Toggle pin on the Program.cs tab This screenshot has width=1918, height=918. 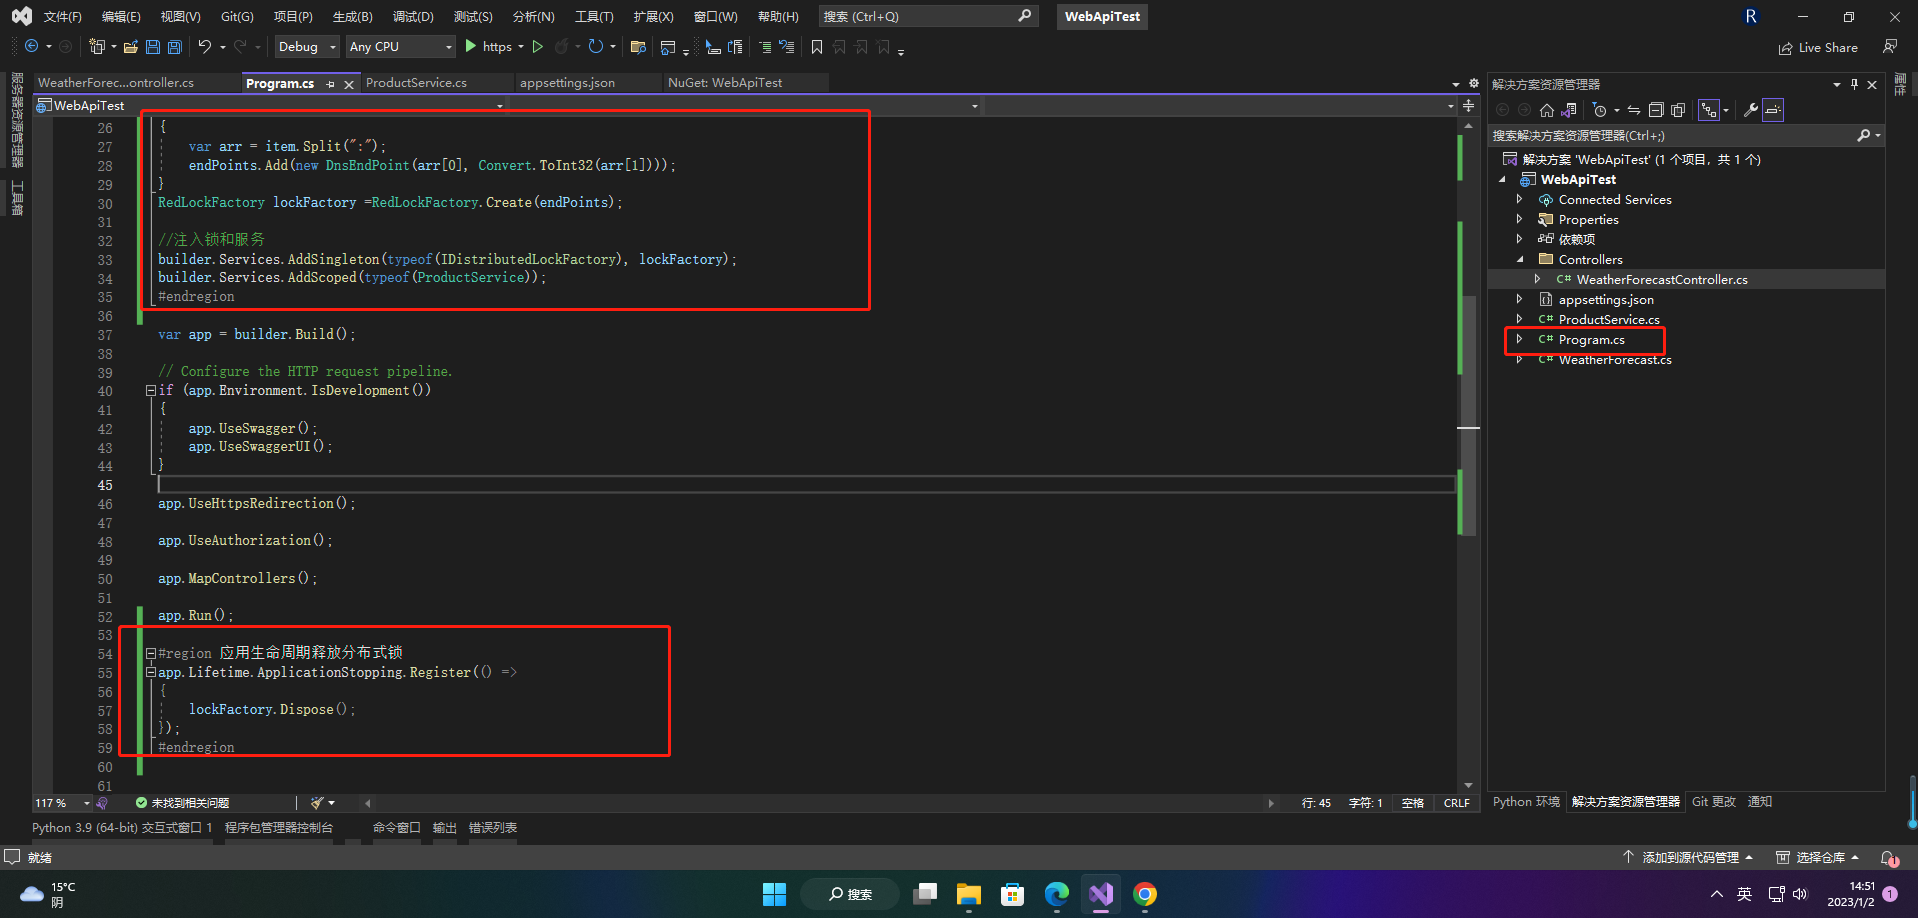point(330,84)
